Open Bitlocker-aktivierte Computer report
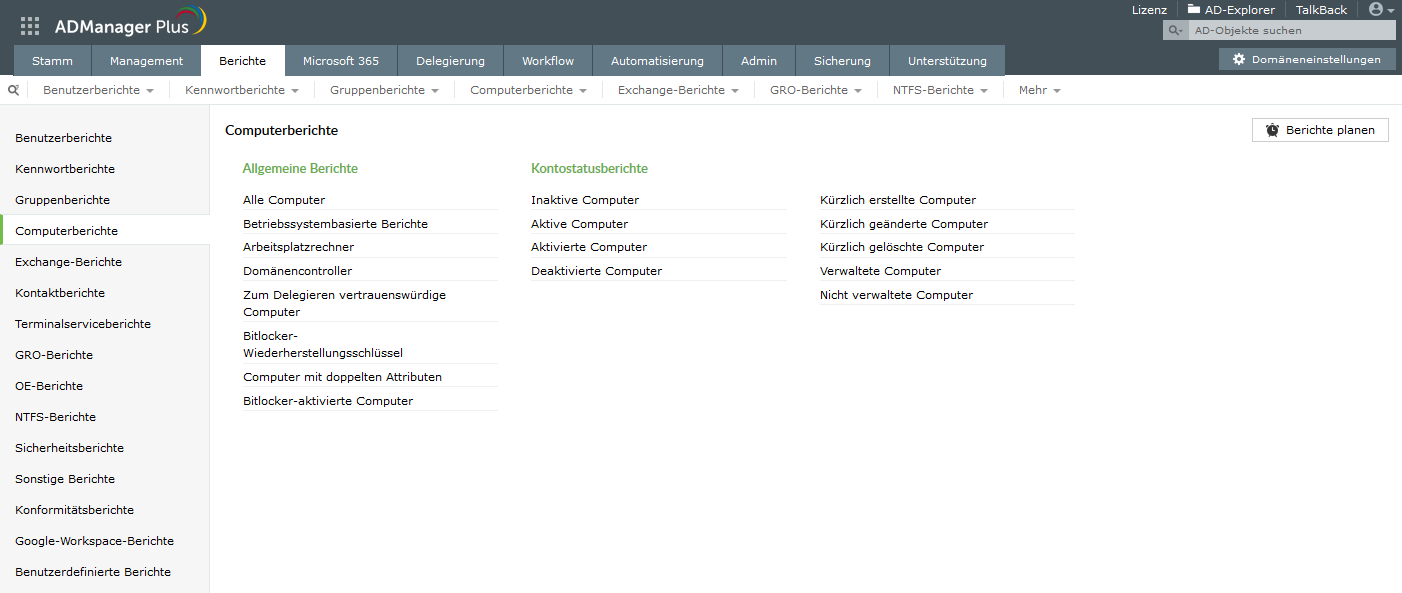Screen dimensions: 1402x593 coord(328,401)
